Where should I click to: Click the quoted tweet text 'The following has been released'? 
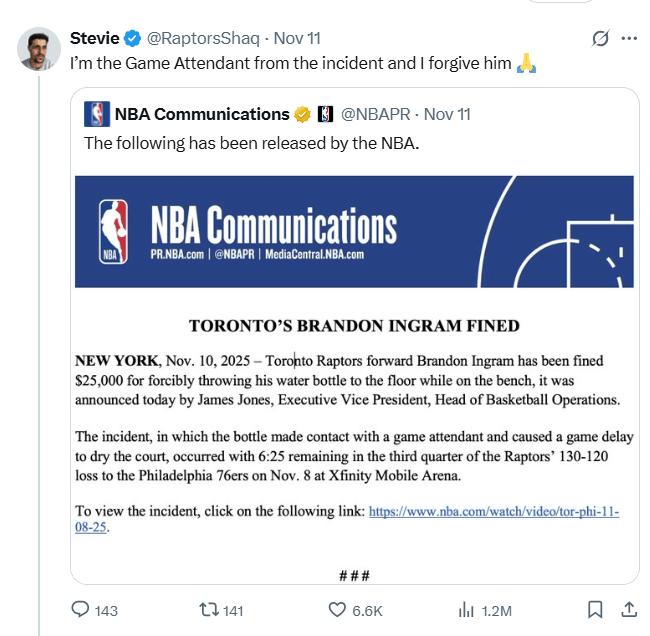(x=251, y=143)
